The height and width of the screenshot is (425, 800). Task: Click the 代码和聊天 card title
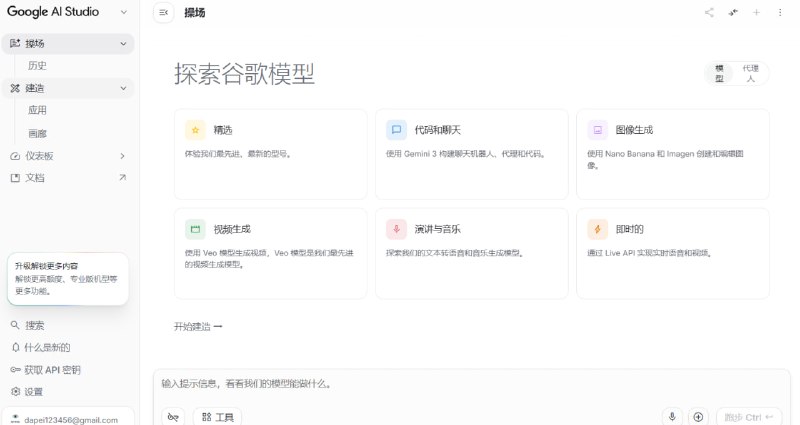point(437,130)
